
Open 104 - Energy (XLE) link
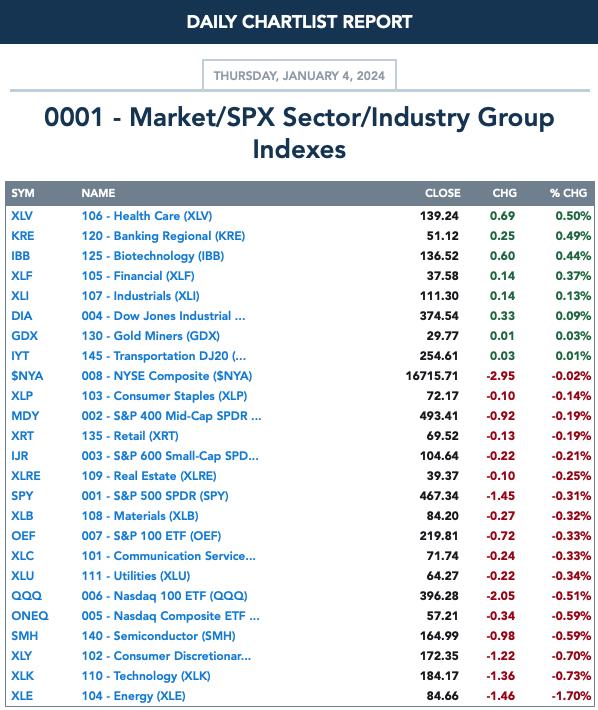134,696
